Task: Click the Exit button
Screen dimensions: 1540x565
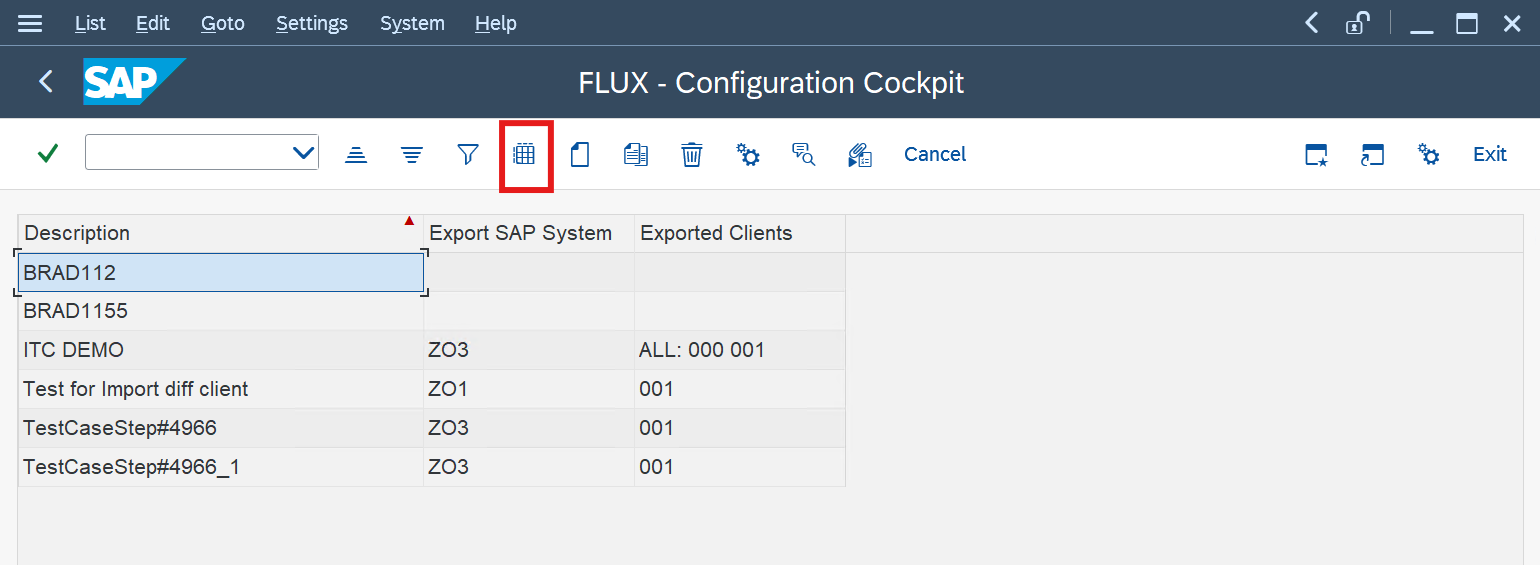Action: pyautogui.click(x=1489, y=154)
